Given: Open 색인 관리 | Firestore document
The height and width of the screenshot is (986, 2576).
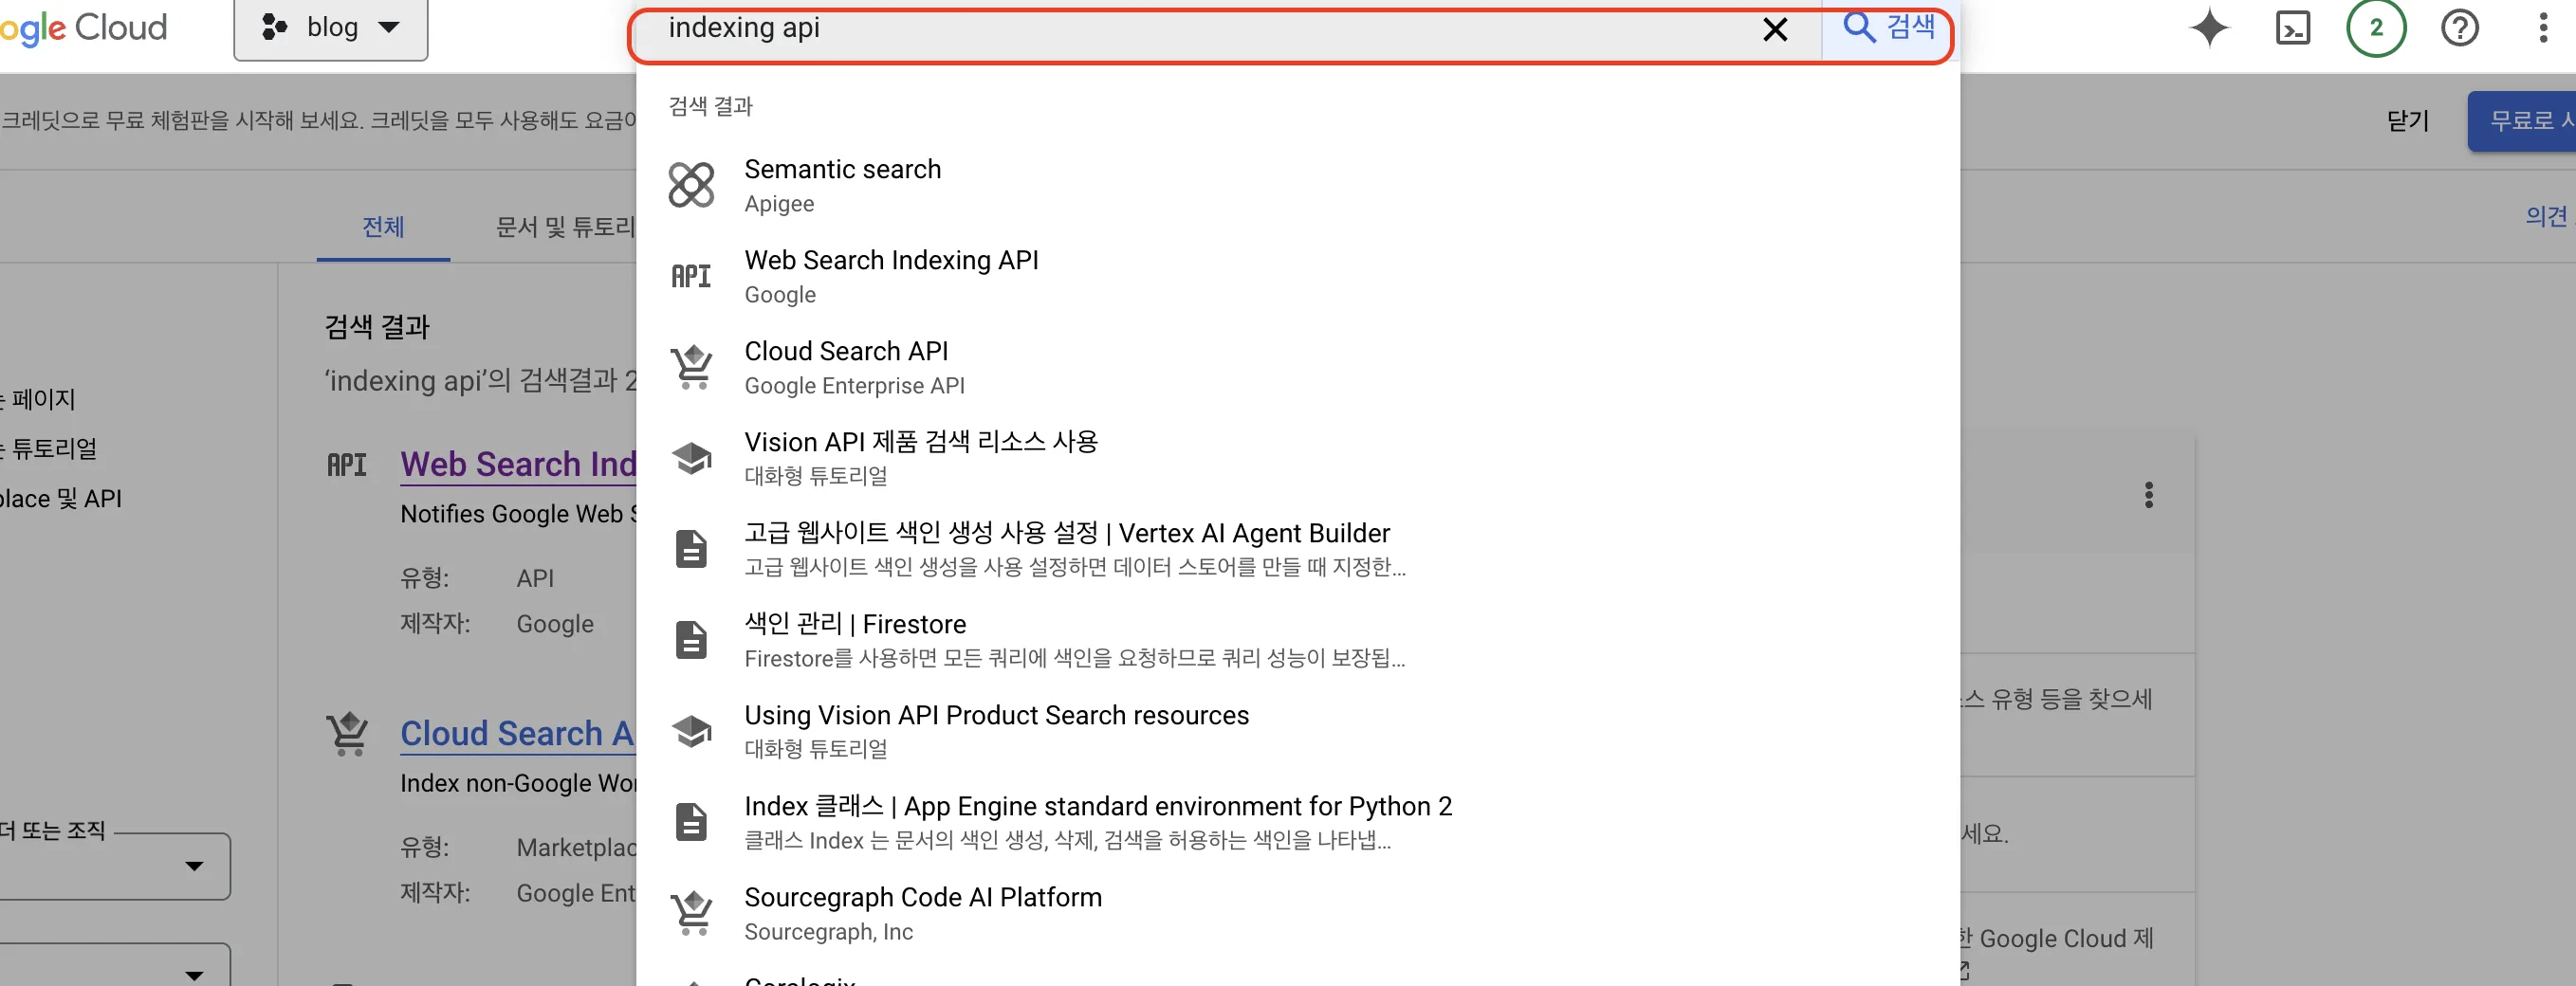Looking at the screenshot, I should click(x=1297, y=641).
